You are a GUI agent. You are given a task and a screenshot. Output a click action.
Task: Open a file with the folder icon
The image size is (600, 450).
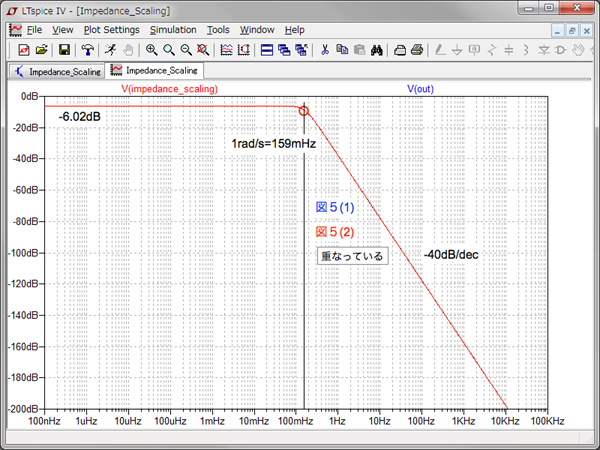(42, 49)
